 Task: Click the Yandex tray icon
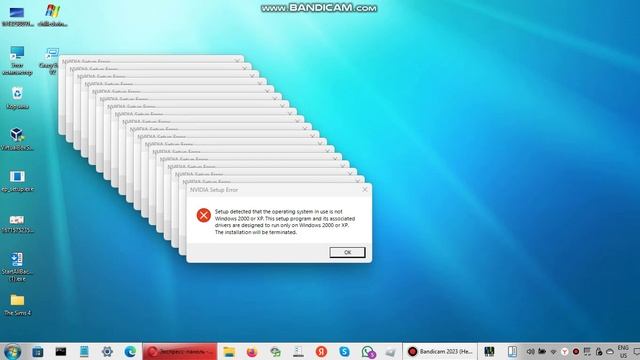pyautogui.click(x=564, y=351)
